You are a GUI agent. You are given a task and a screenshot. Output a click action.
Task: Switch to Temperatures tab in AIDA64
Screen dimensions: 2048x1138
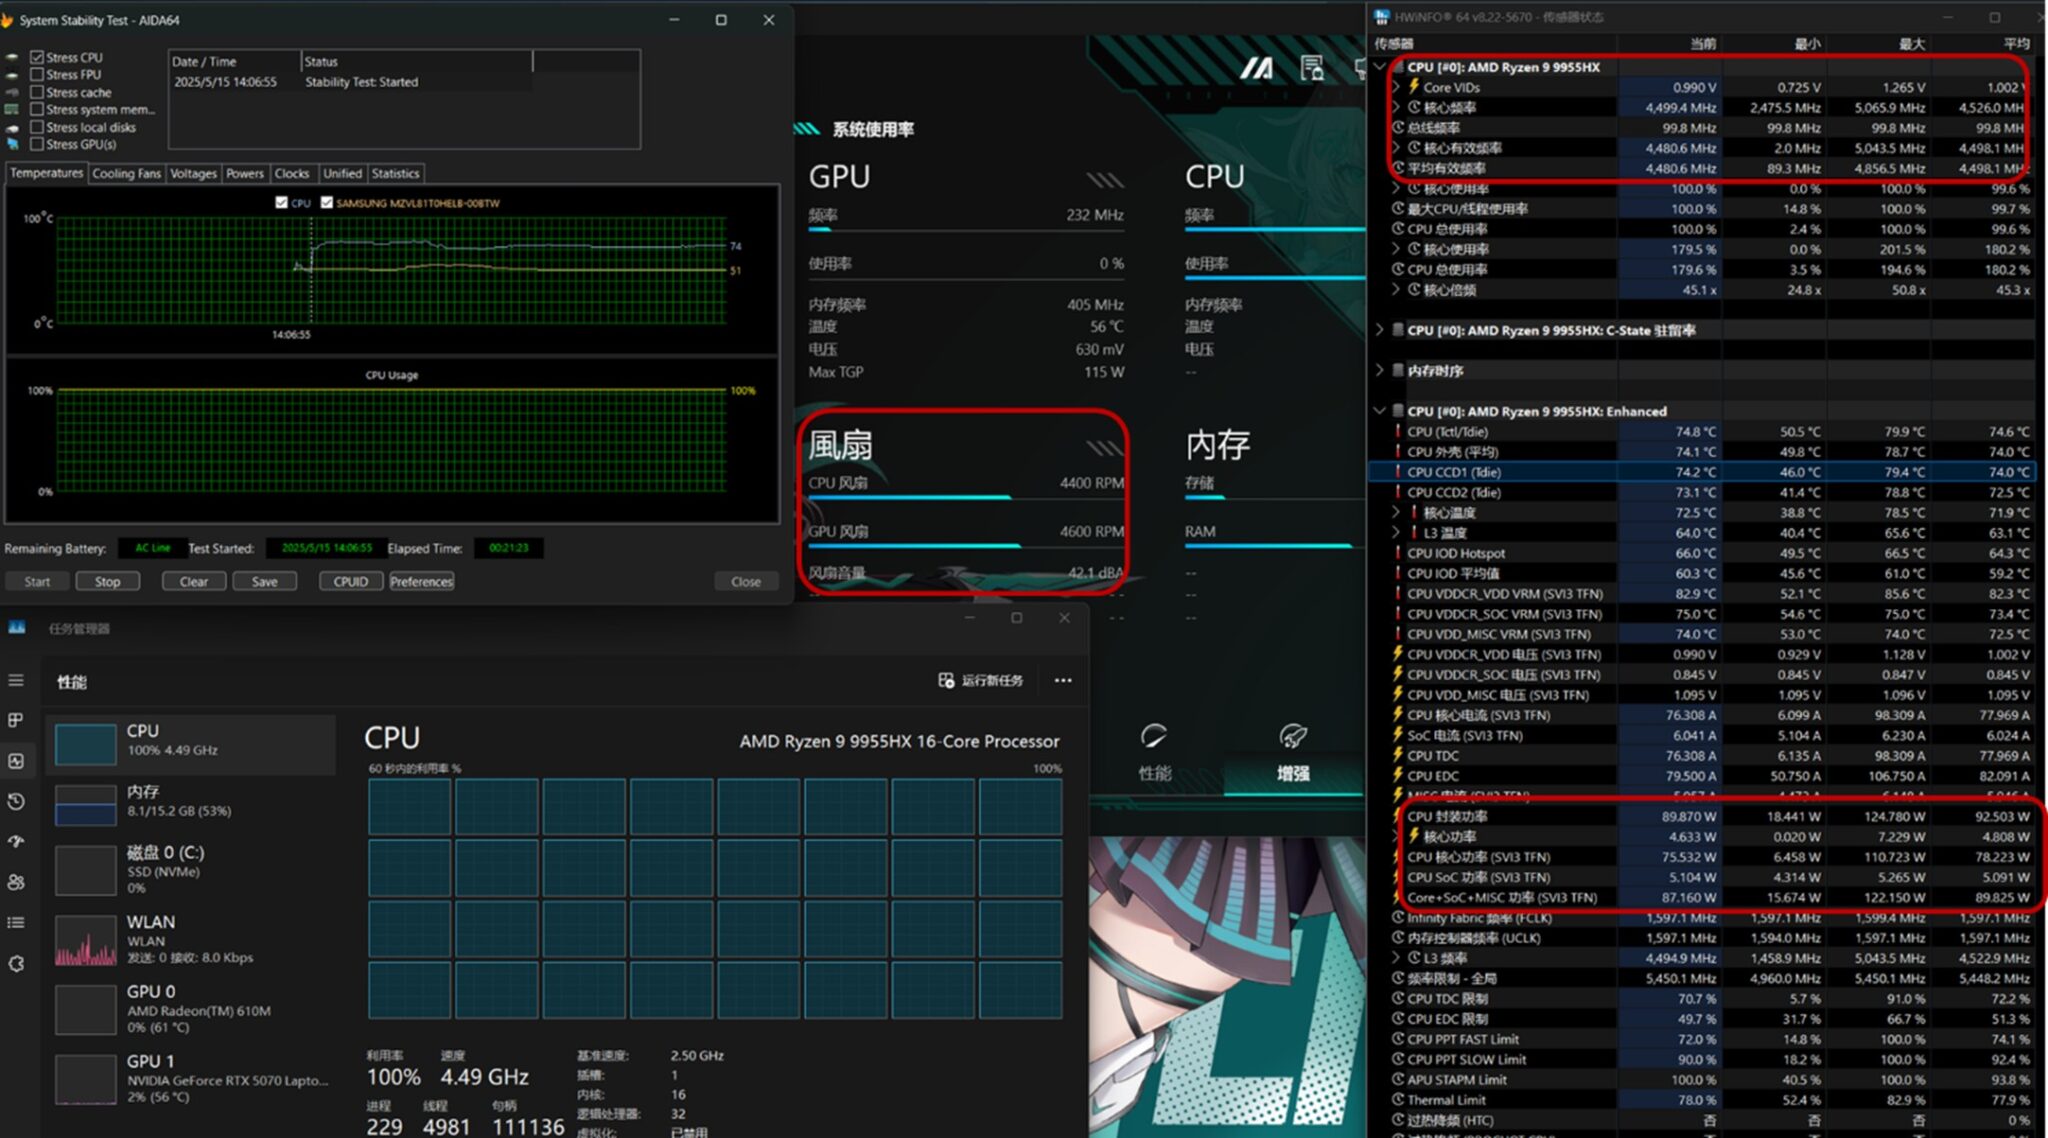[46, 173]
